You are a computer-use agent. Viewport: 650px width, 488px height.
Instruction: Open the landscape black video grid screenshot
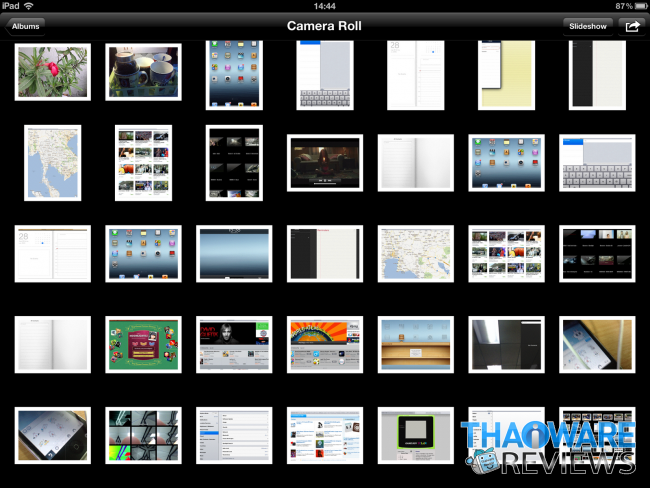(597, 254)
